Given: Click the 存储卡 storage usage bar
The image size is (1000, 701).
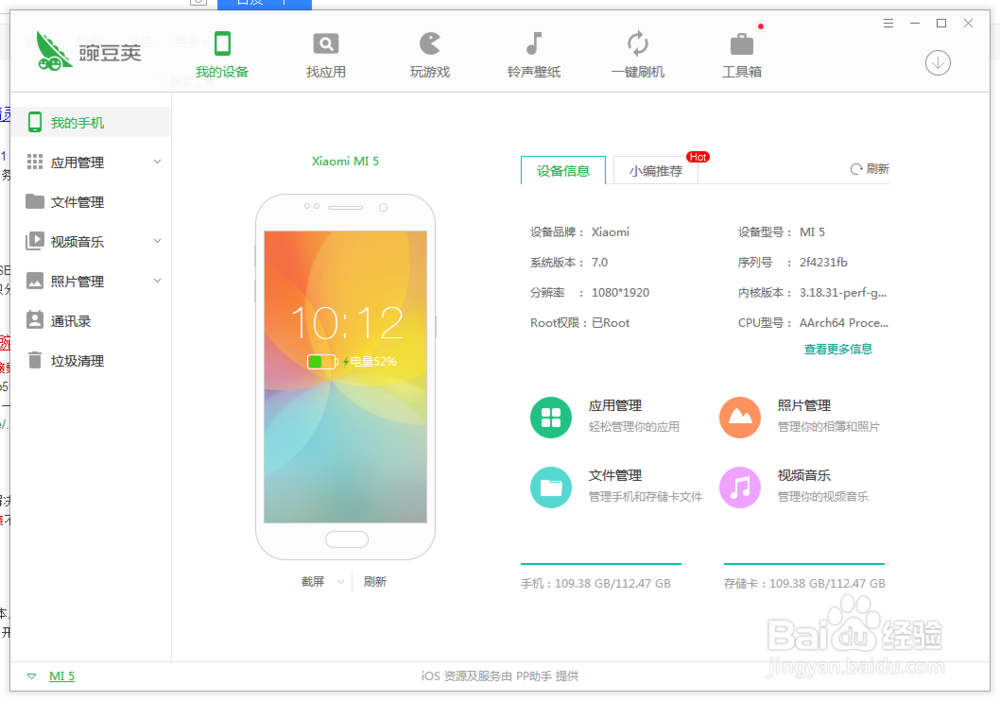Looking at the screenshot, I should [x=806, y=564].
